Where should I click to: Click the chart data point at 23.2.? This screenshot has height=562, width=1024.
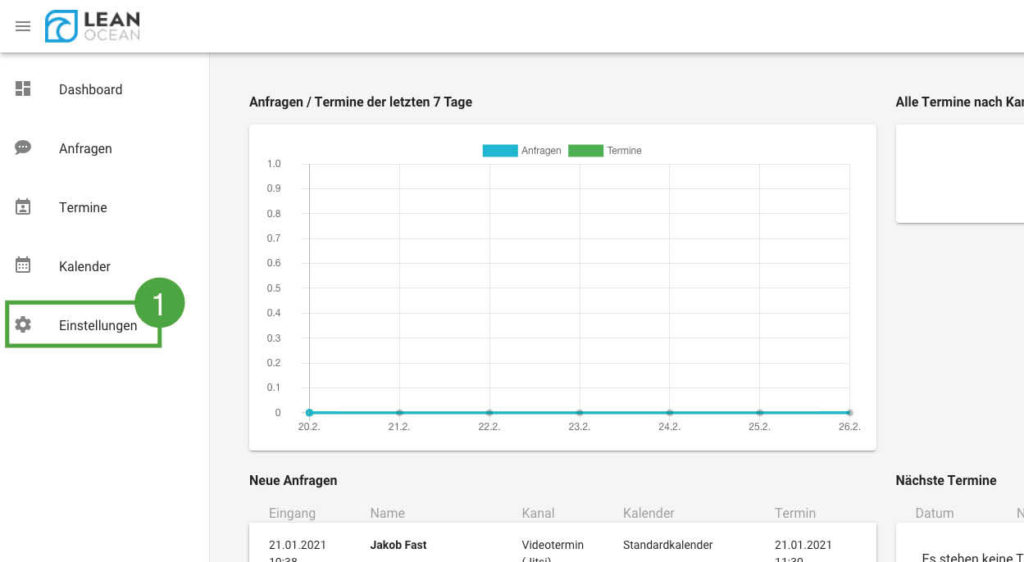[x=579, y=412]
